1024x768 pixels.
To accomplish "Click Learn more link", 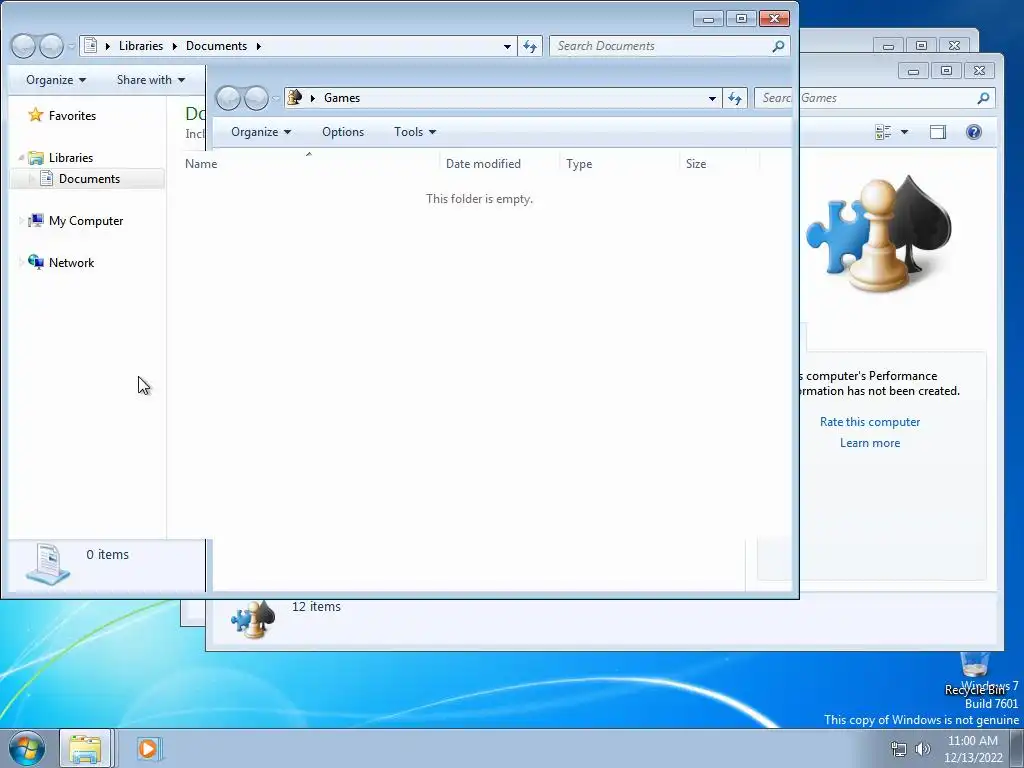I will pyautogui.click(x=870, y=443).
